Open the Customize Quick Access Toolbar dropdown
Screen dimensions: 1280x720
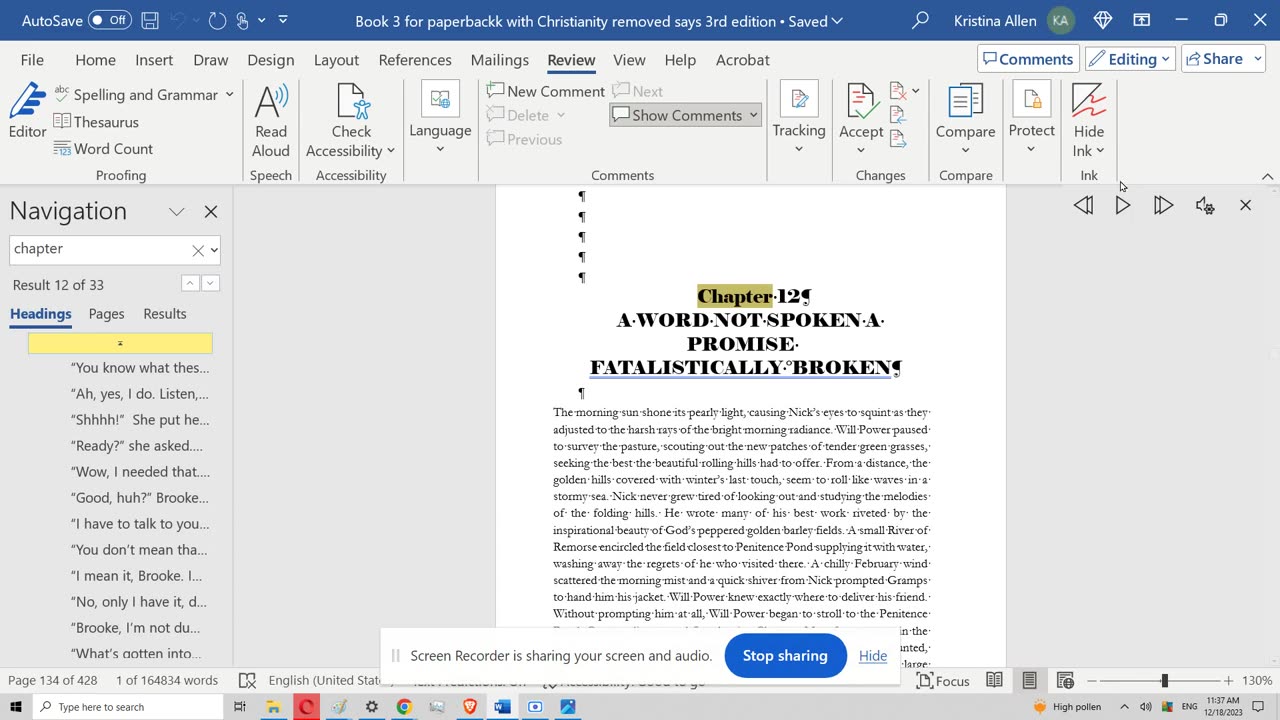[x=283, y=20]
